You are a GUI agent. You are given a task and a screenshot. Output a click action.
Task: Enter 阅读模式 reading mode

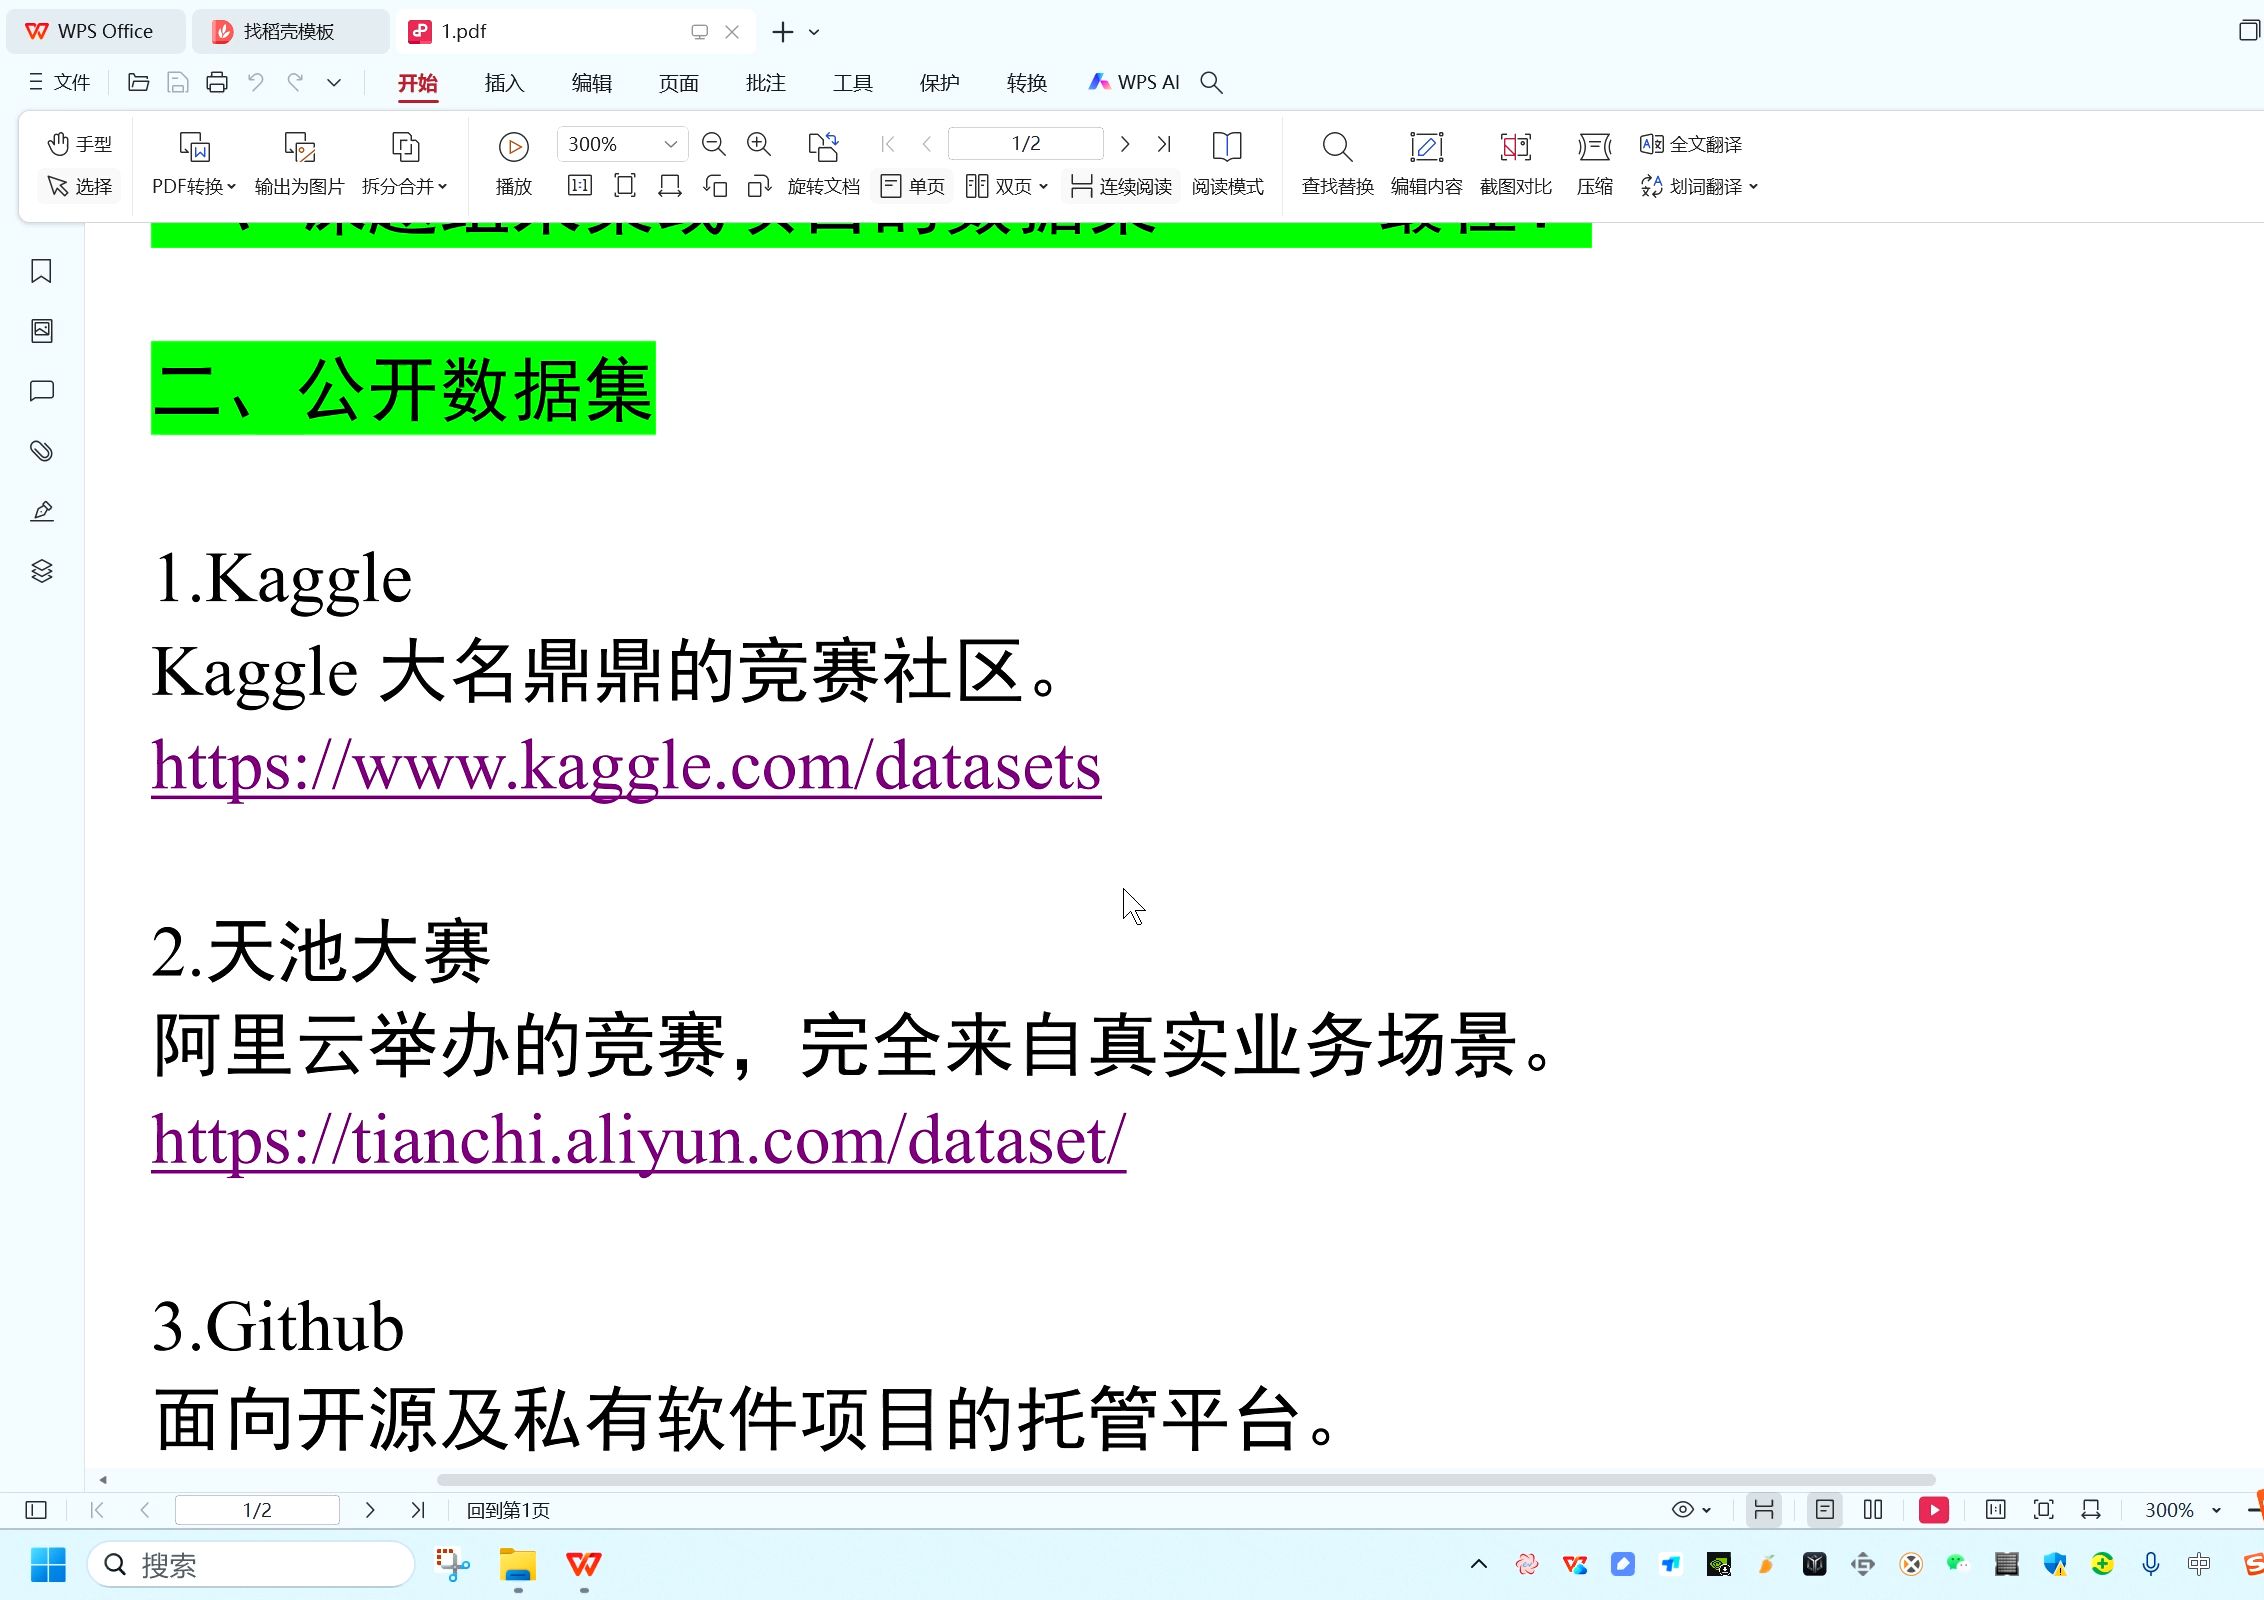point(1227,164)
